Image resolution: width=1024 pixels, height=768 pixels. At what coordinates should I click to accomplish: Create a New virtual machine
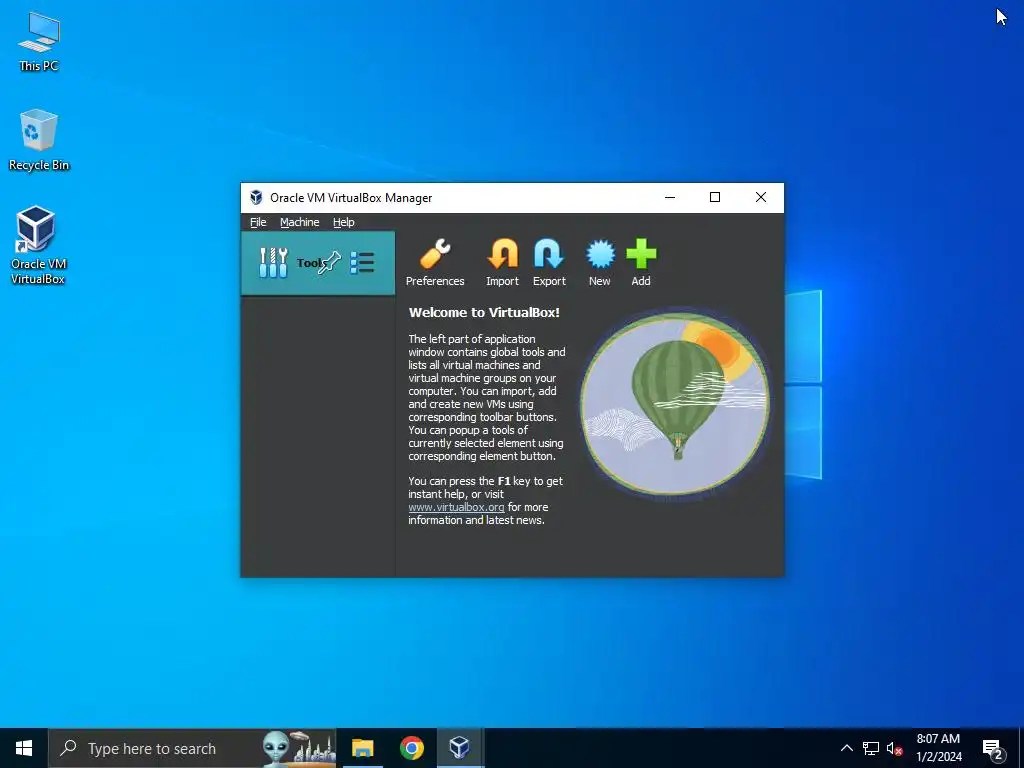pyautogui.click(x=600, y=263)
